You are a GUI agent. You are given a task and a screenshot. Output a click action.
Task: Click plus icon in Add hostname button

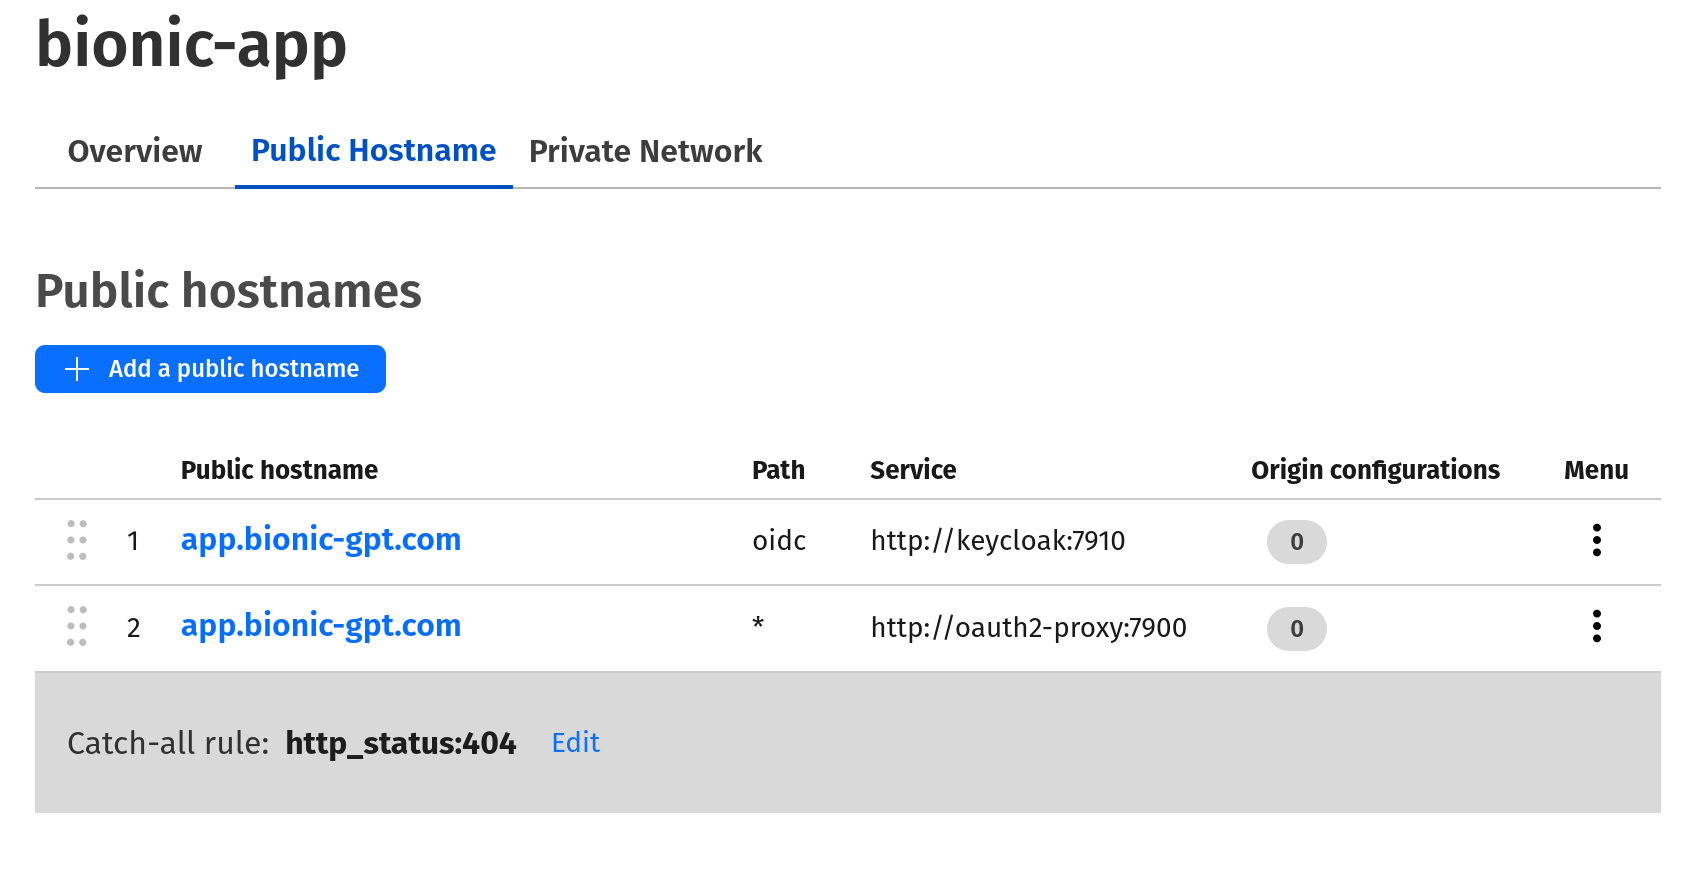point(77,369)
